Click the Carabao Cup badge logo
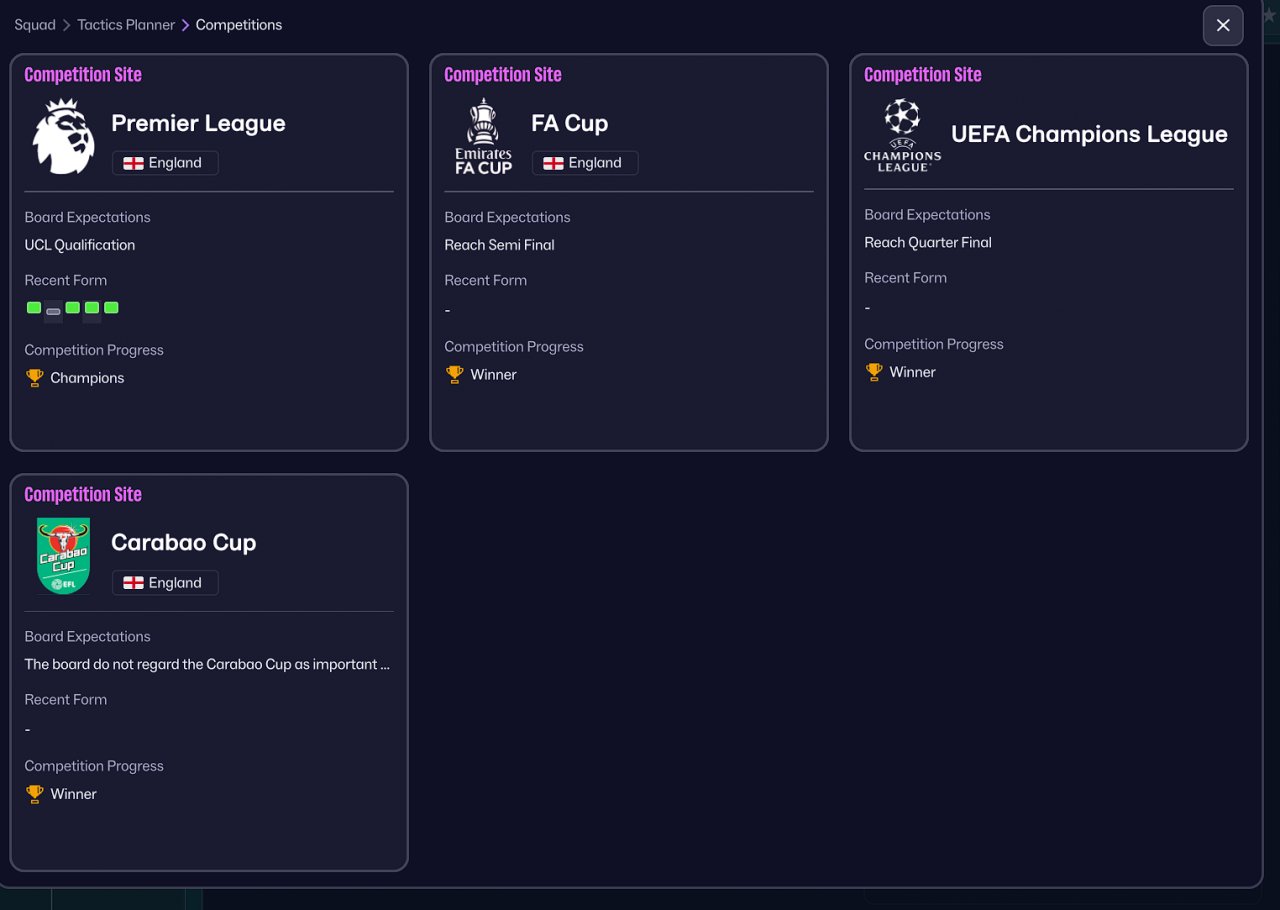This screenshot has width=1280, height=910. 63,556
